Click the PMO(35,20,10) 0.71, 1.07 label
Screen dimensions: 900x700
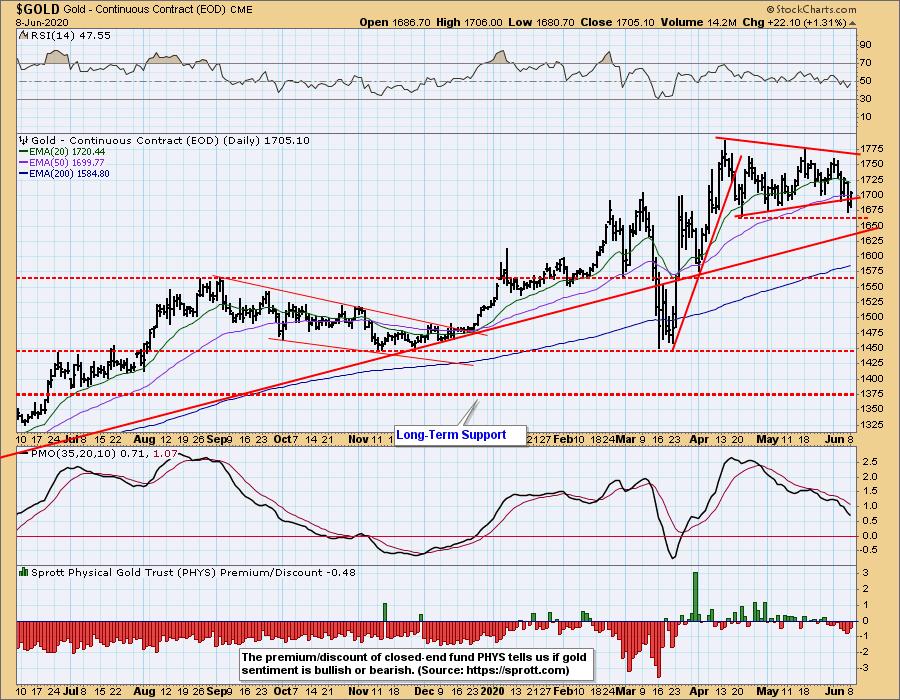[x=104, y=453]
